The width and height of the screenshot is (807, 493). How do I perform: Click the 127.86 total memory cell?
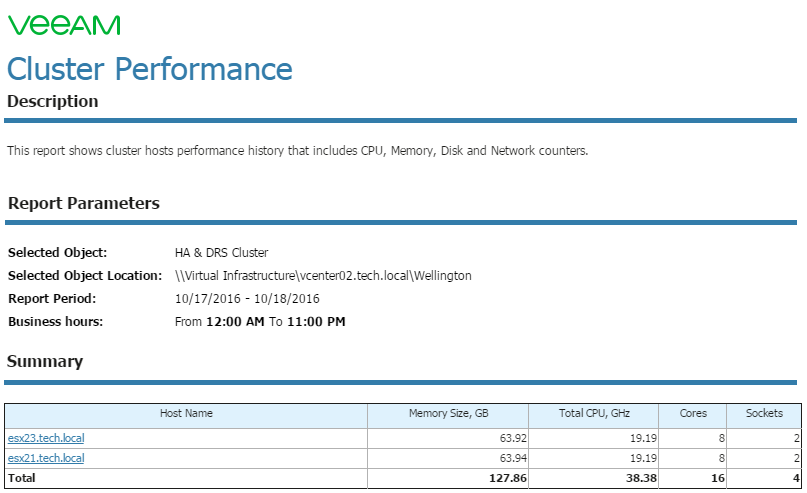tap(507, 478)
